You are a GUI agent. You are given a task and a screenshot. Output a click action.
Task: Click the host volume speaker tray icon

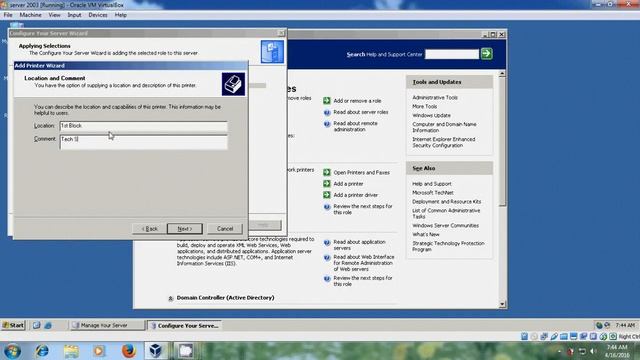(593, 351)
